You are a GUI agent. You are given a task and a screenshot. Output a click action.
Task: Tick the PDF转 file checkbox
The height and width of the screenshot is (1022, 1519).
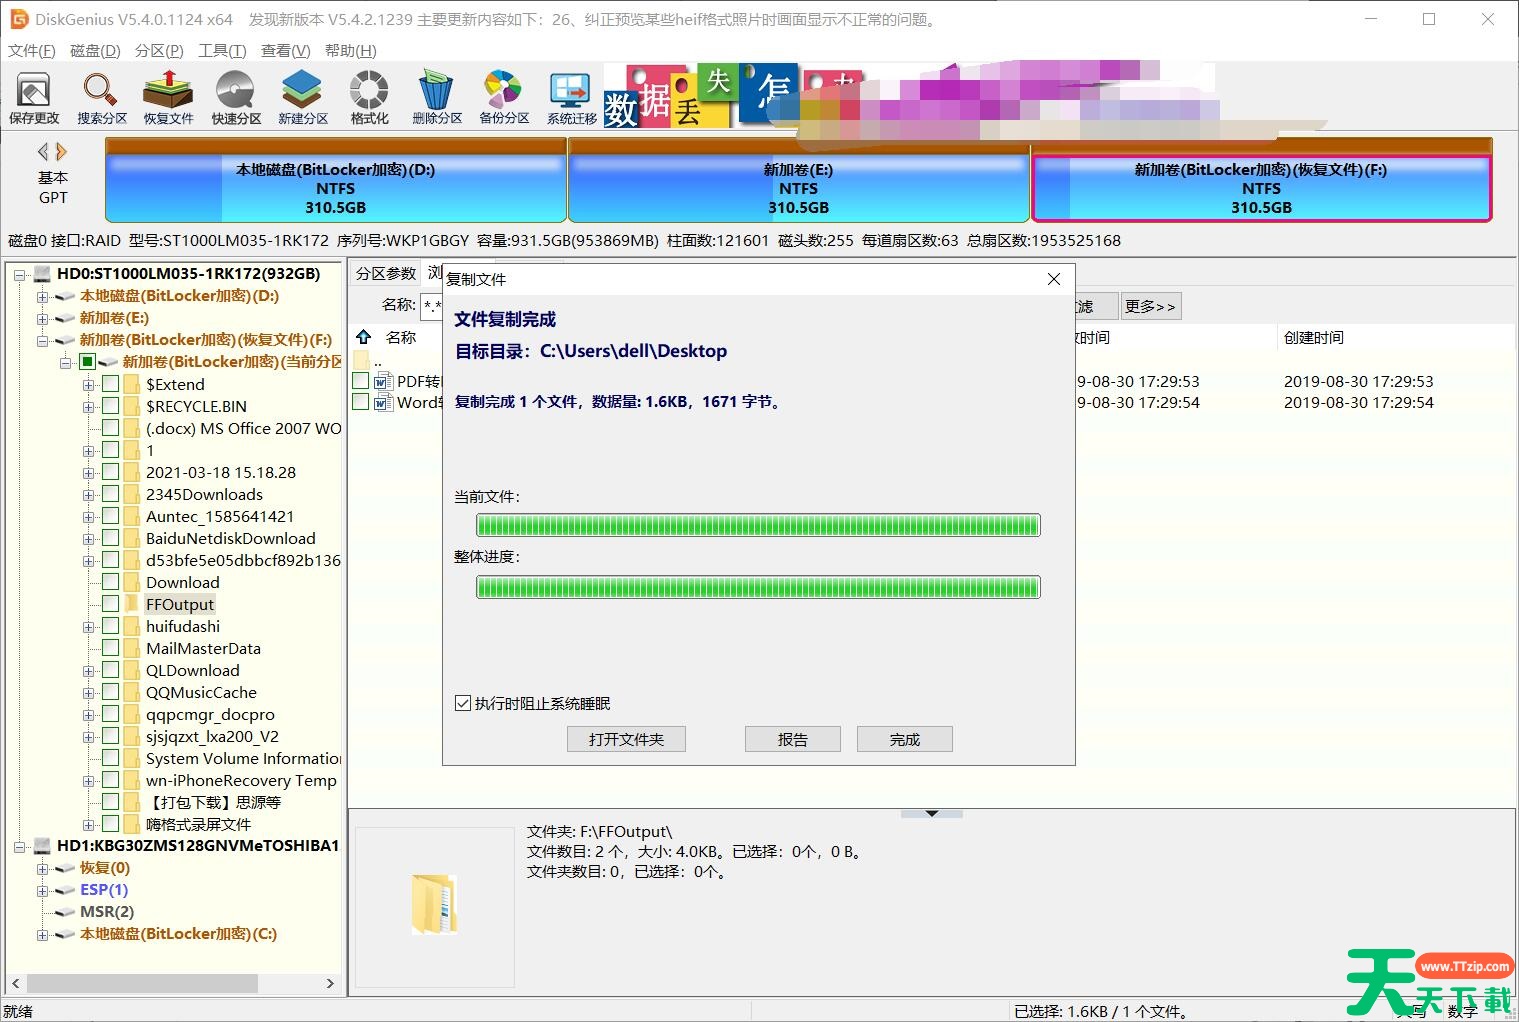(361, 381)
